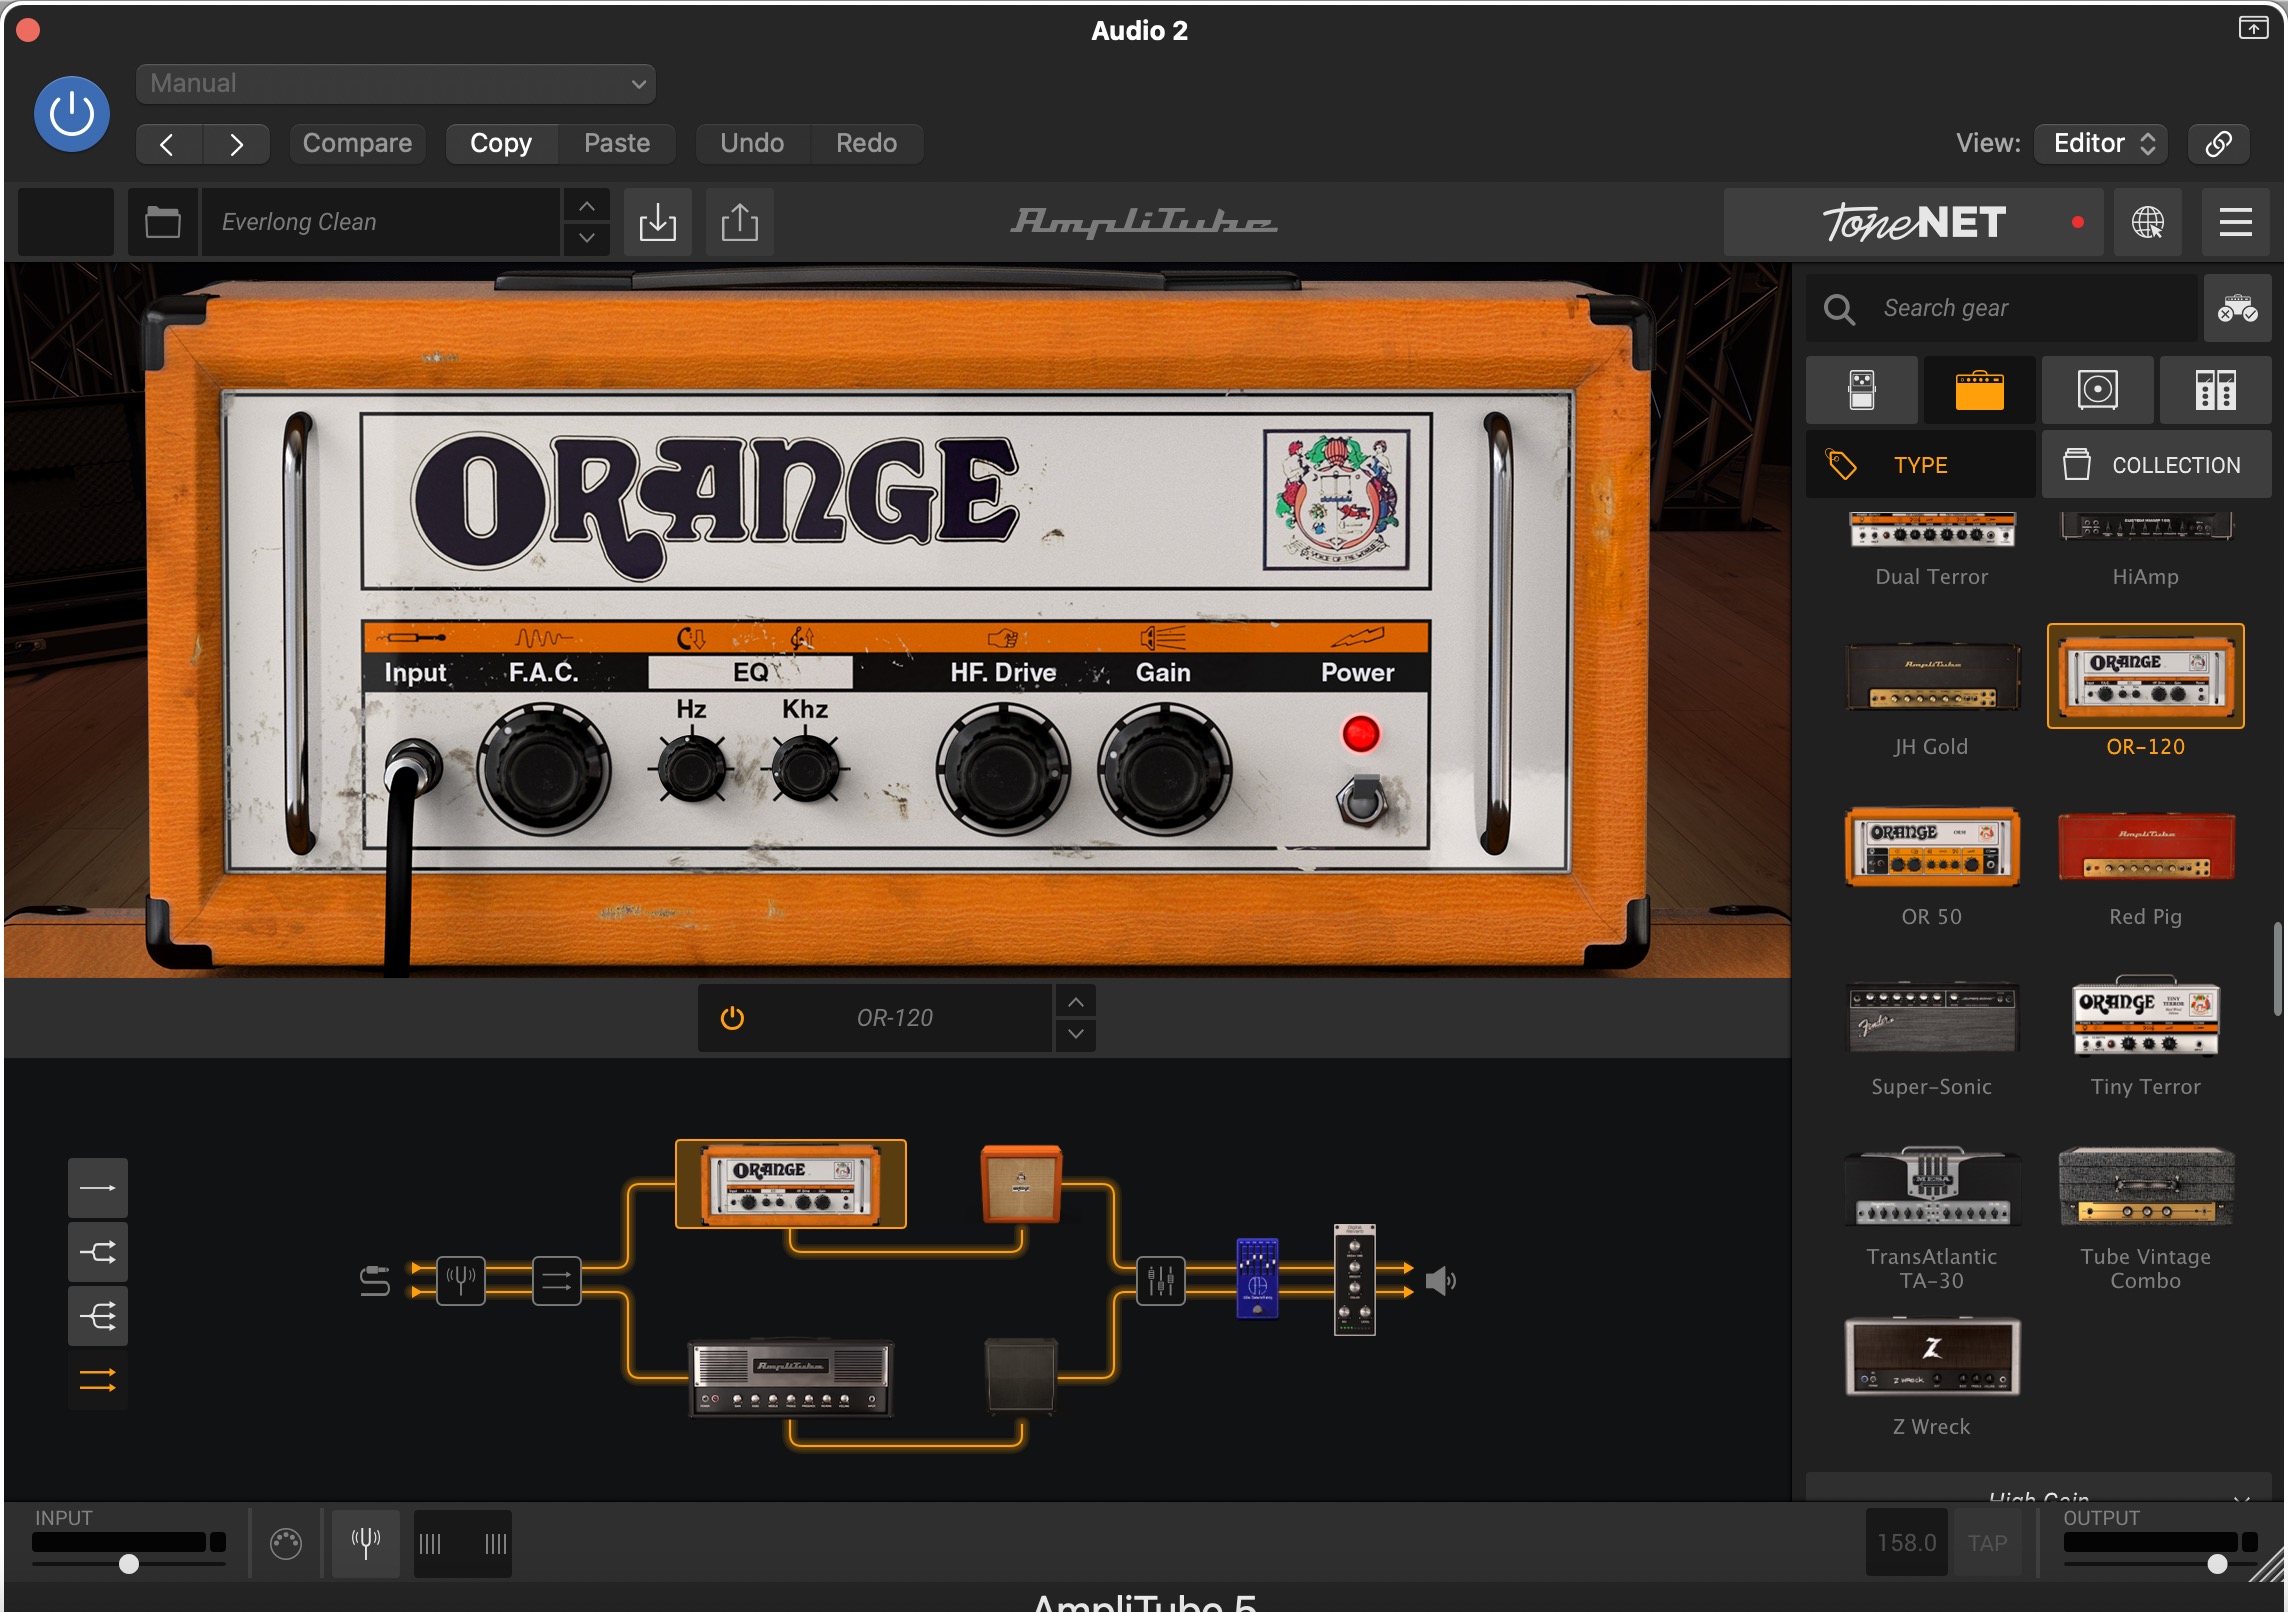Open the View Editor dropdown
Screen dimensions: 2288x1612
(2102, 144)
